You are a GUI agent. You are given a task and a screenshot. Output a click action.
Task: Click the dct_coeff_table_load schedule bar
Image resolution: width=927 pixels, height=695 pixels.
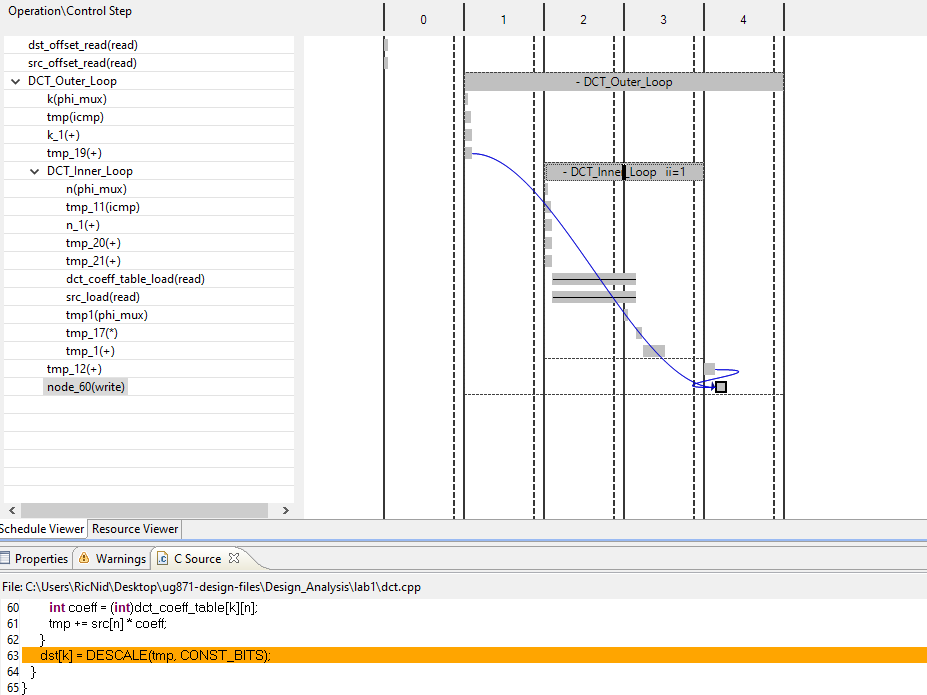[594, 279]
